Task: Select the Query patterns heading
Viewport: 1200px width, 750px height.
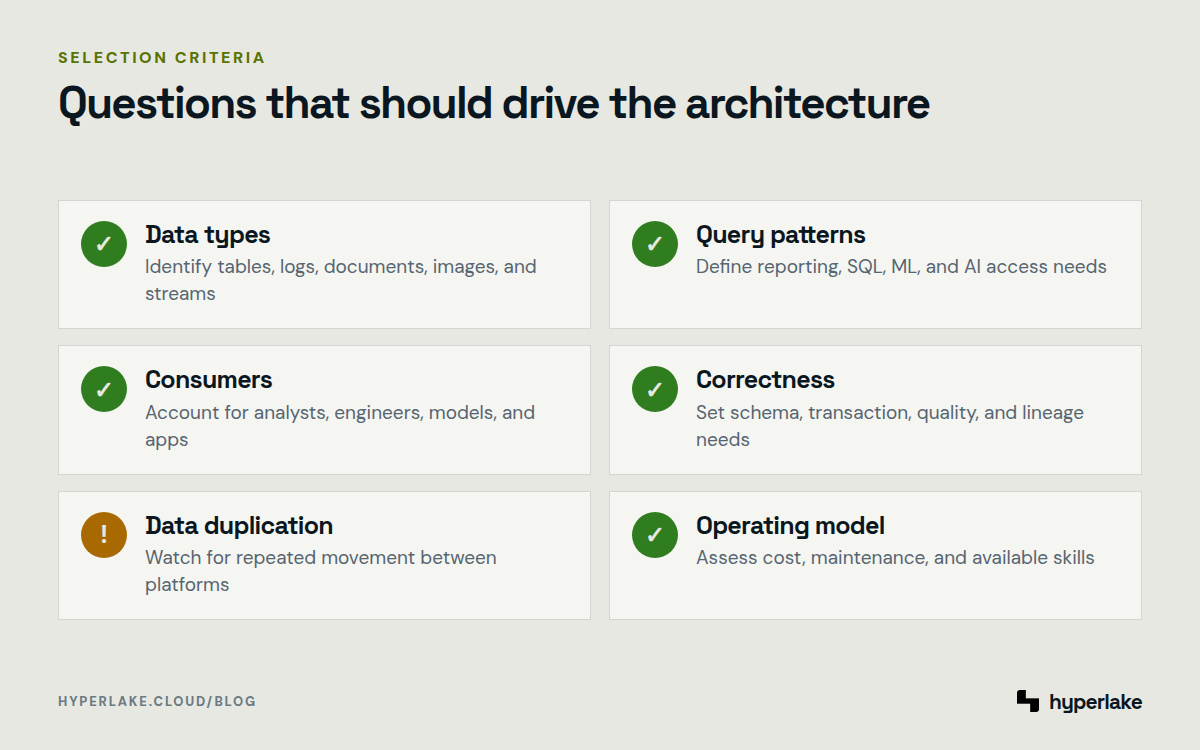Action: (x=781, y=235)
